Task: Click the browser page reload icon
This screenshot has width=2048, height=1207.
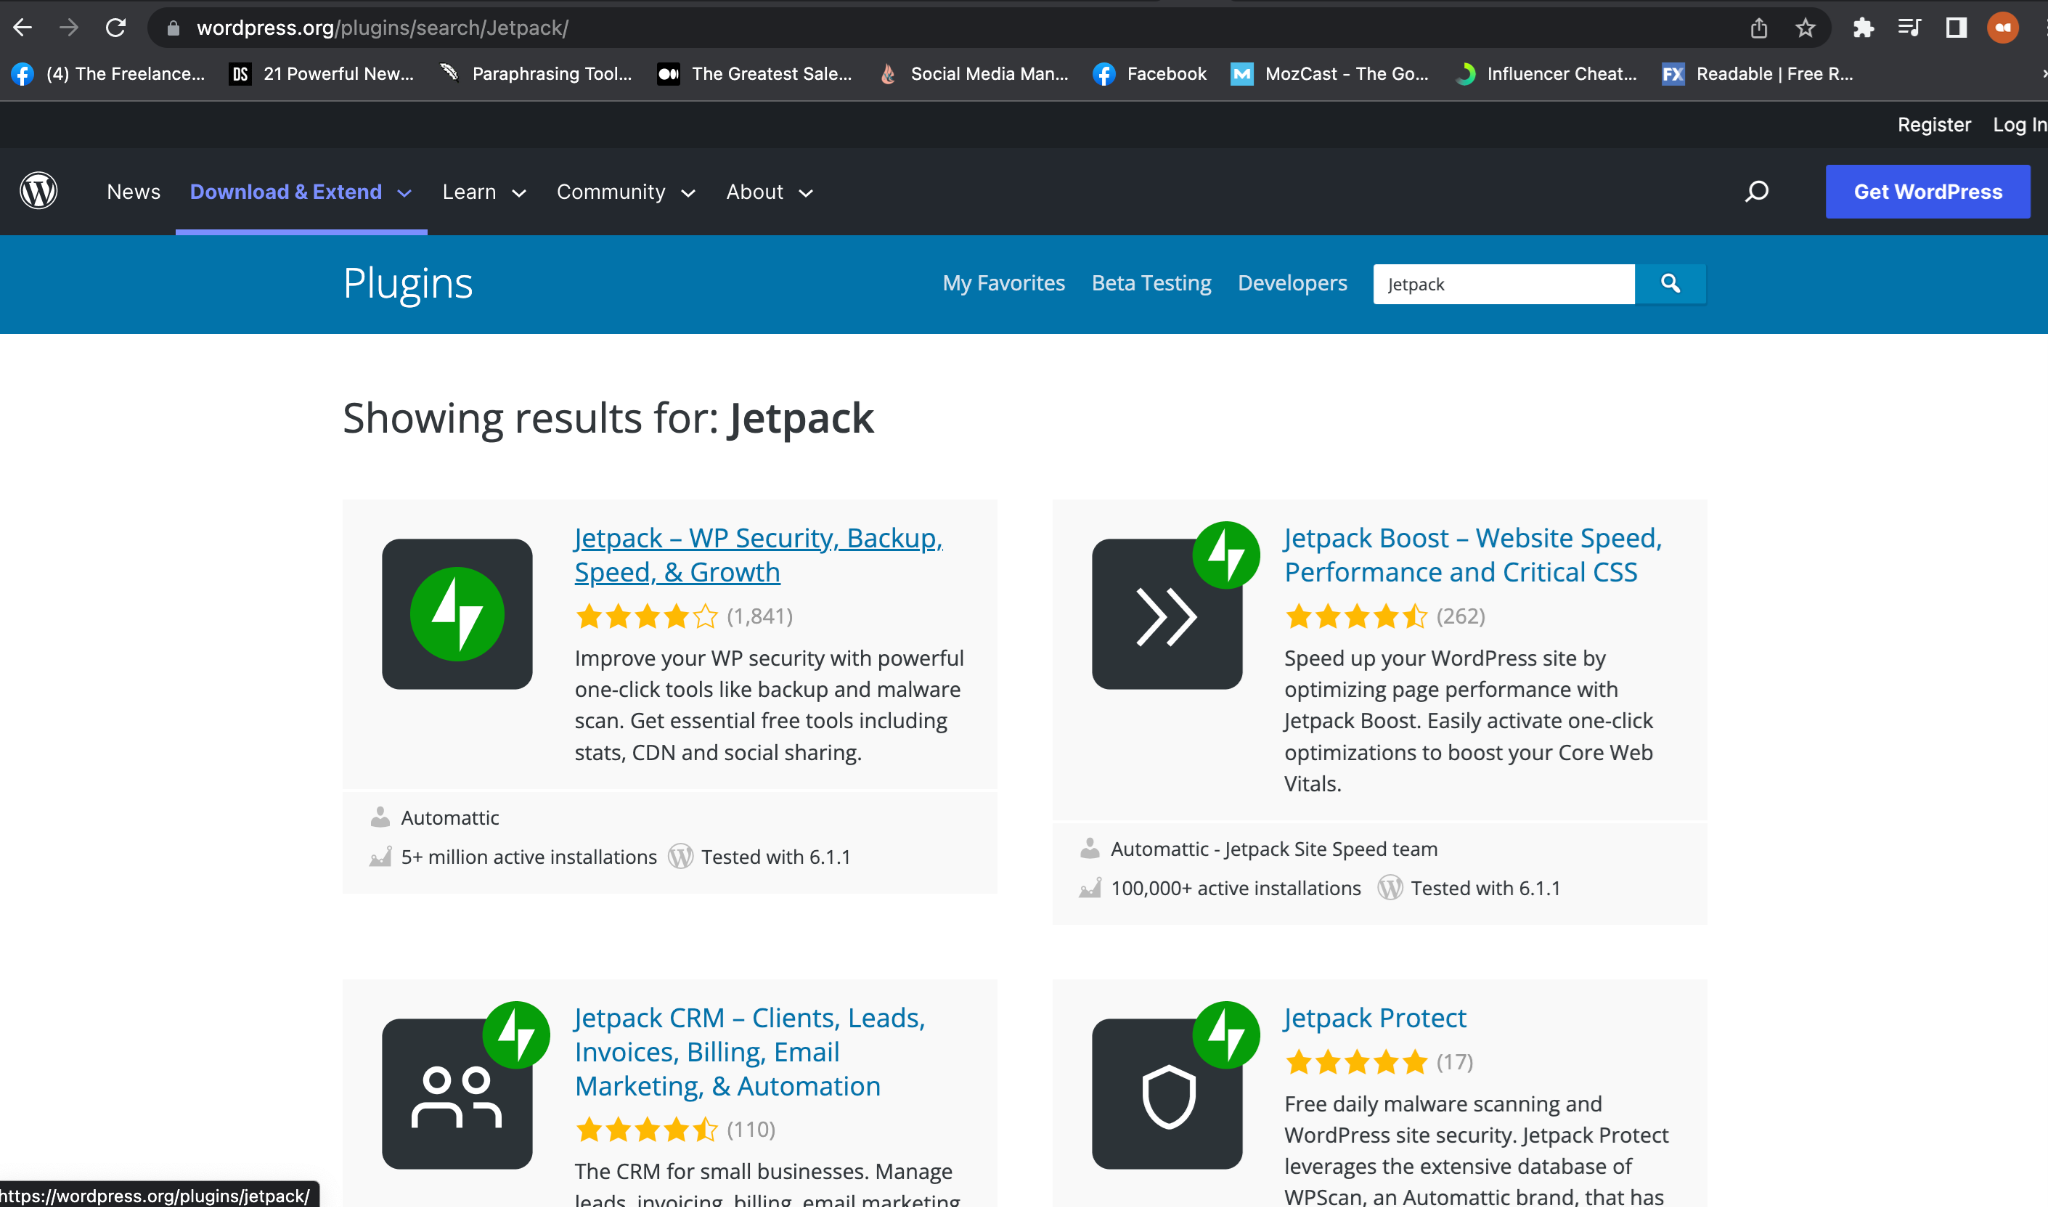Action: click(115, 27)
